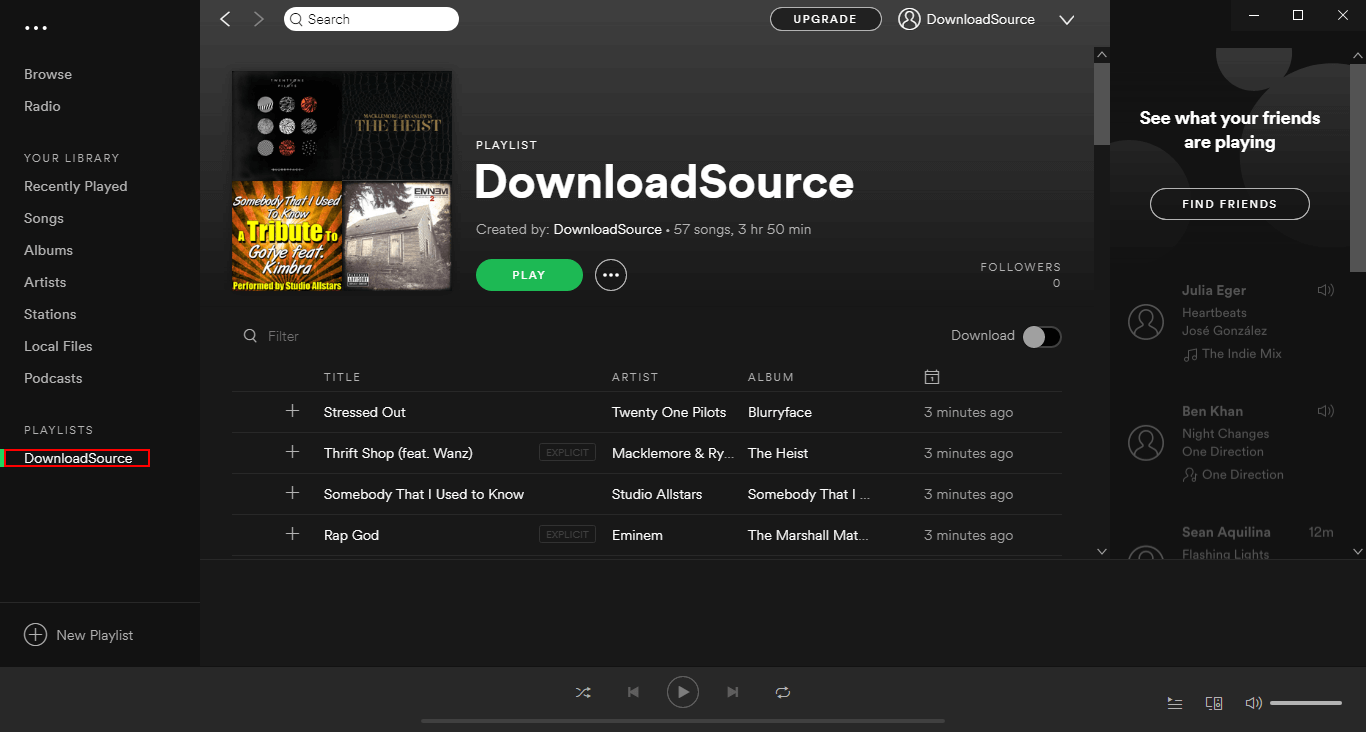
Task: Skip to previous track
Action: [x=633, y=692]
